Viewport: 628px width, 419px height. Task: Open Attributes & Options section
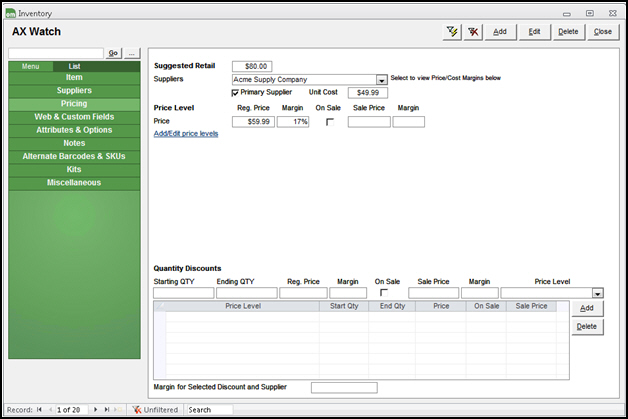74,130
